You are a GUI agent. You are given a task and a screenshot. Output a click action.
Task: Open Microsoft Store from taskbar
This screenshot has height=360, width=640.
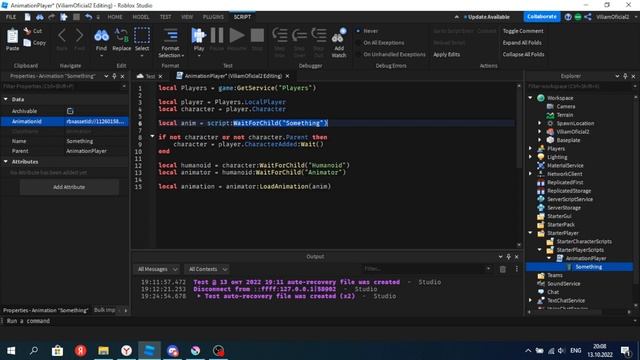click(57, 351)
